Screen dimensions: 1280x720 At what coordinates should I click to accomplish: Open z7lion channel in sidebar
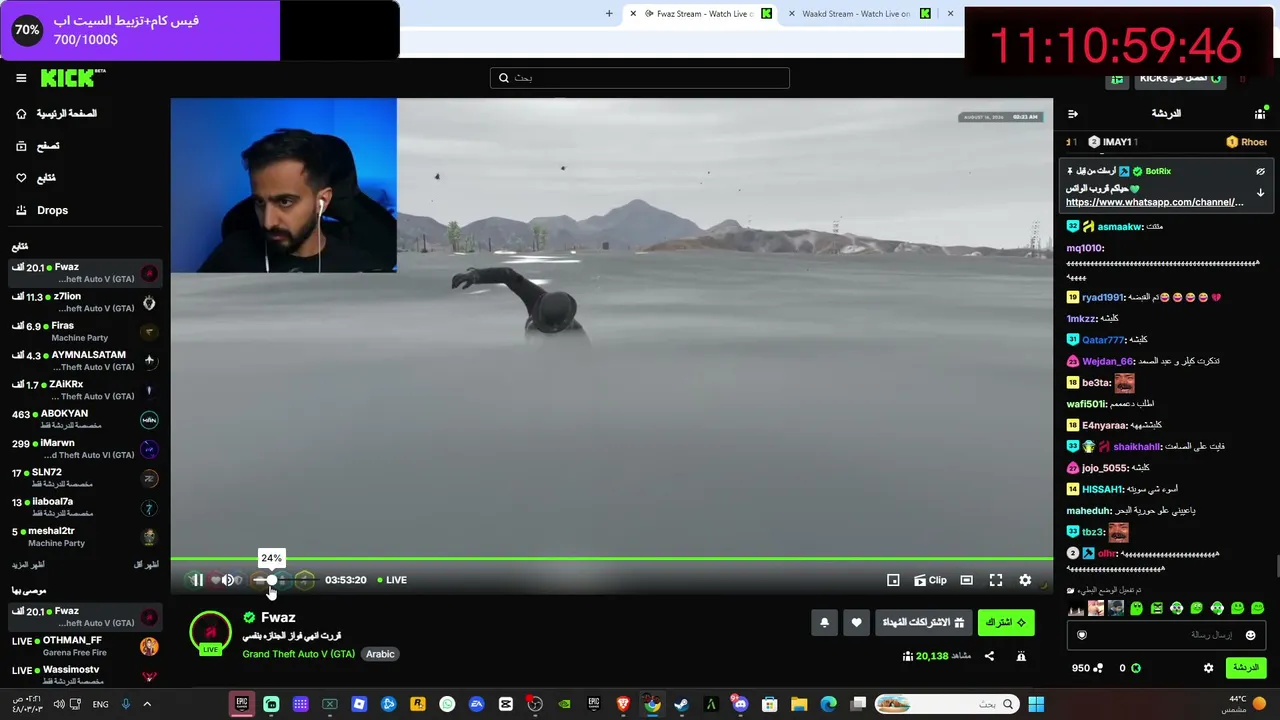click(85, 302)
